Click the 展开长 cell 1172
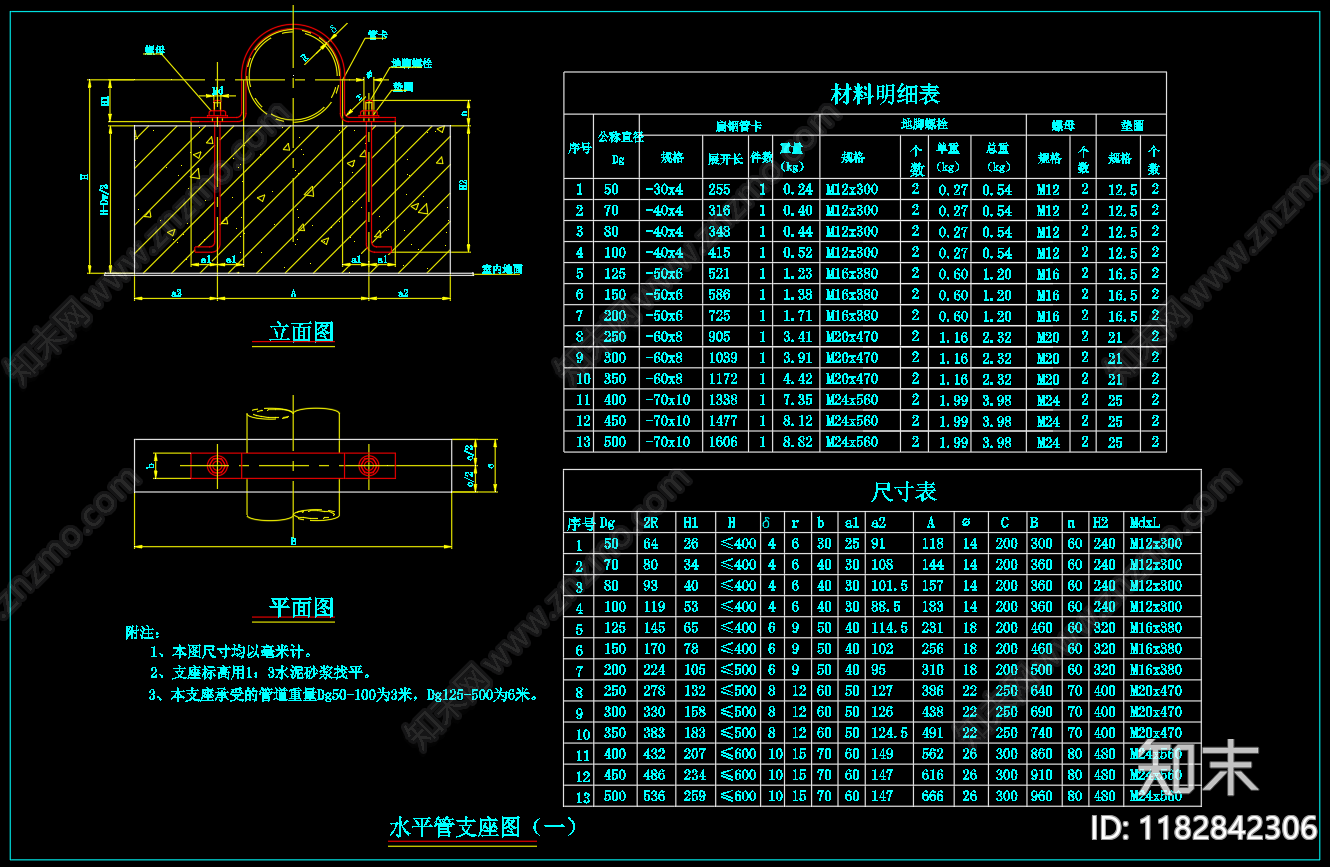 [x=722, y=378]
